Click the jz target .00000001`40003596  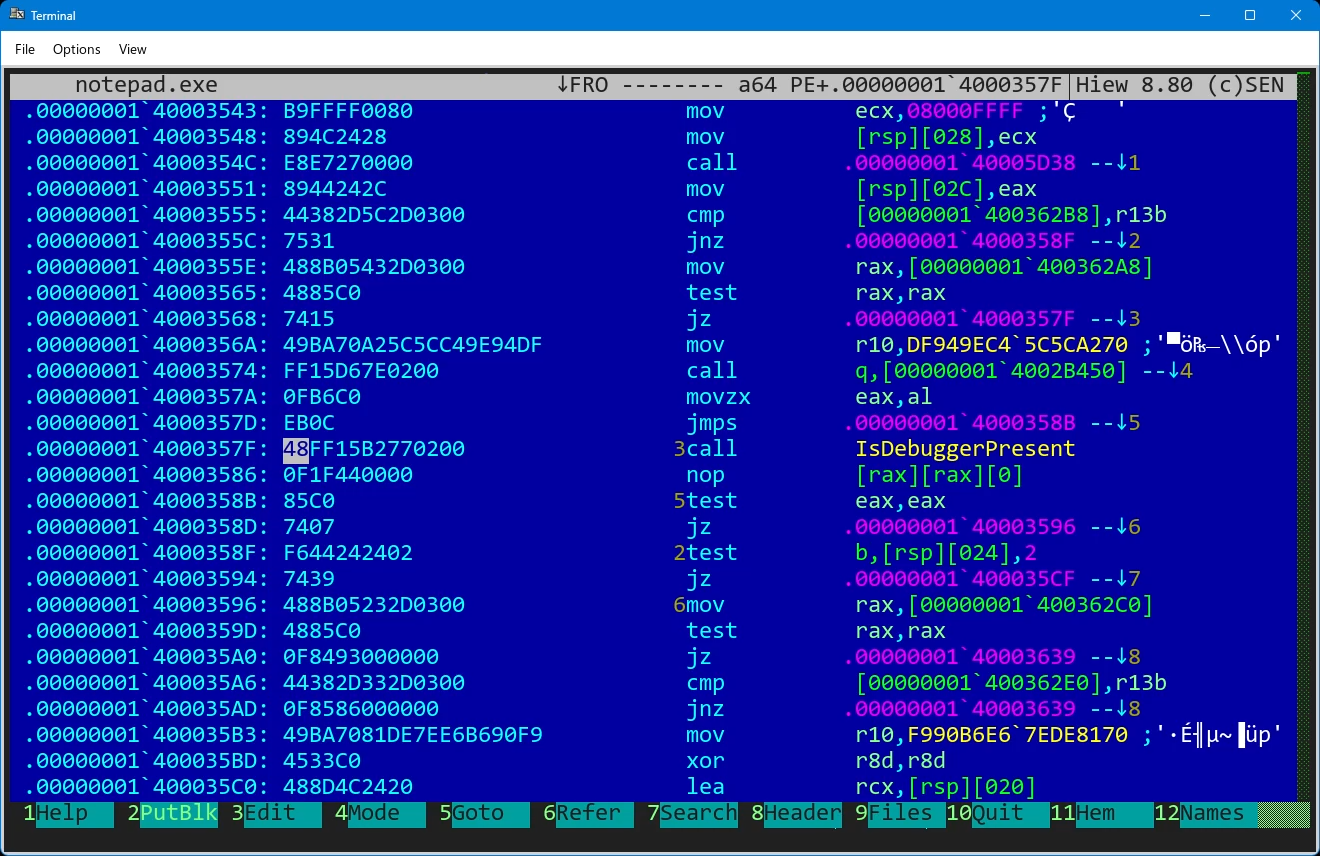click(960, 527)
